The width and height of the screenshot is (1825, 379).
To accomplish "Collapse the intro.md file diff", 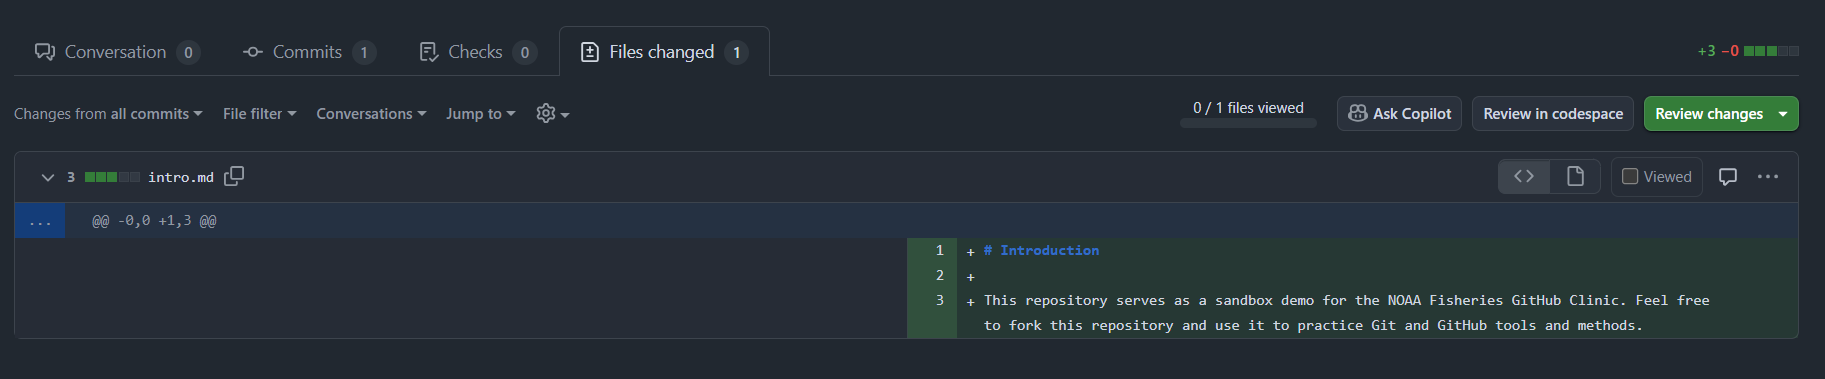I will pos(47,177).
